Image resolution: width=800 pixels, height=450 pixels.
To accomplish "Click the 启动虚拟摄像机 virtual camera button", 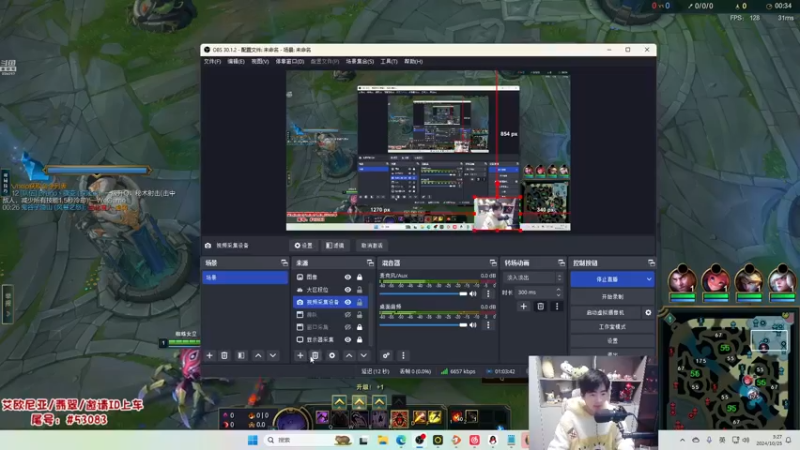I will (606, 312).
